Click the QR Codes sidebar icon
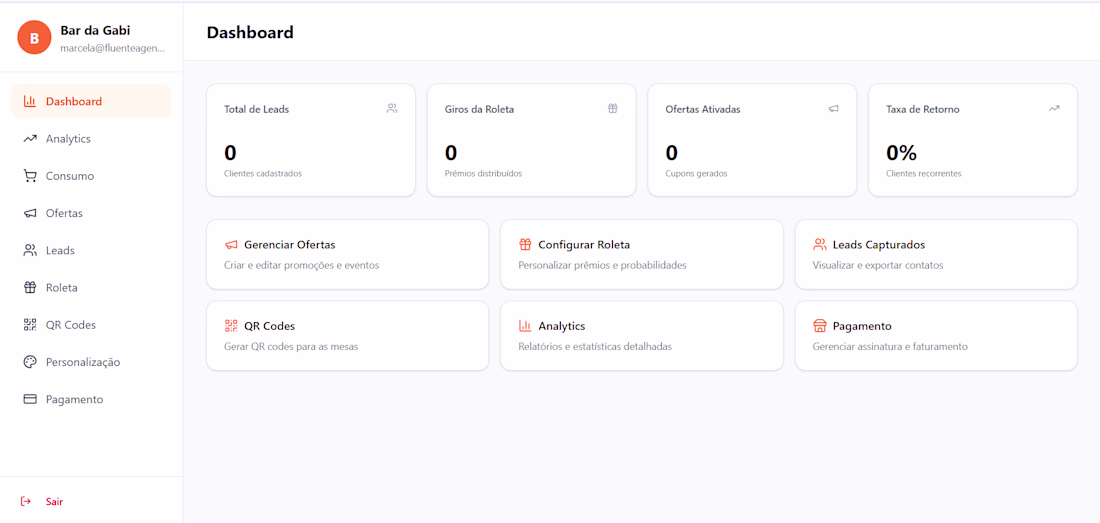1100x523 pixels. [x=29, y=325]
